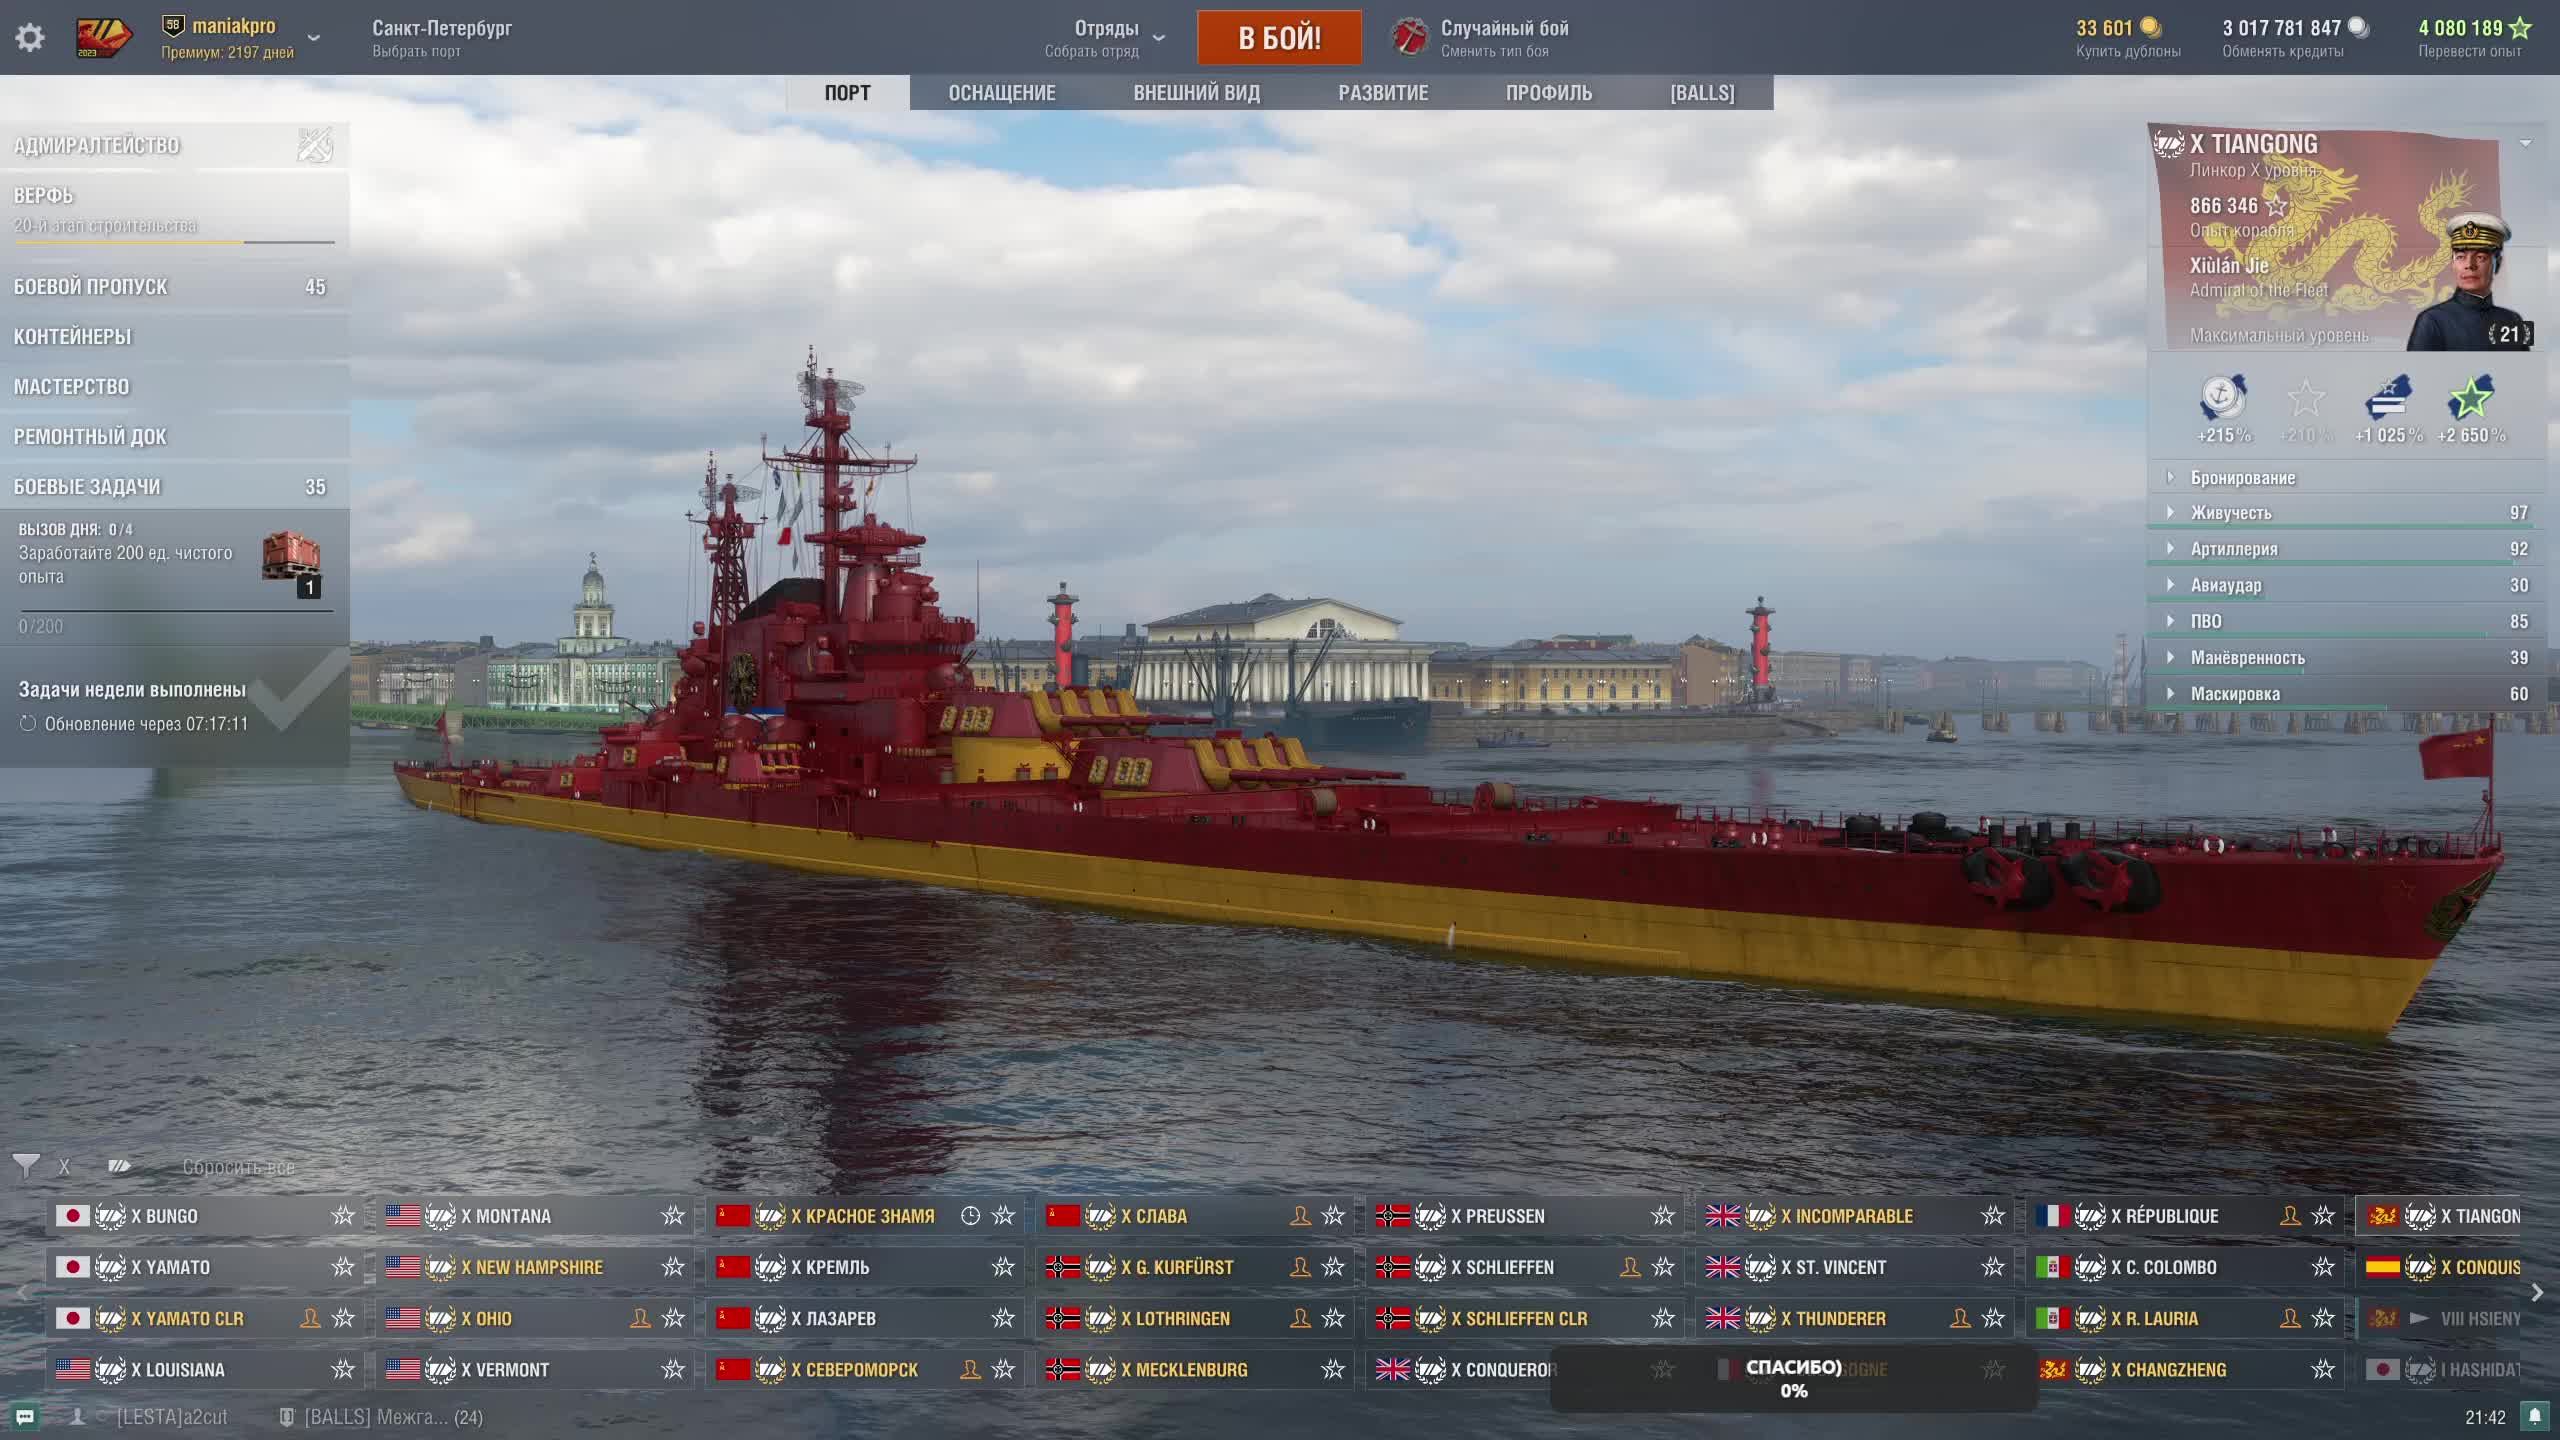Click the chat bubble icon at bottom left
The image size is (2560, 1440).
point(25,1417)
